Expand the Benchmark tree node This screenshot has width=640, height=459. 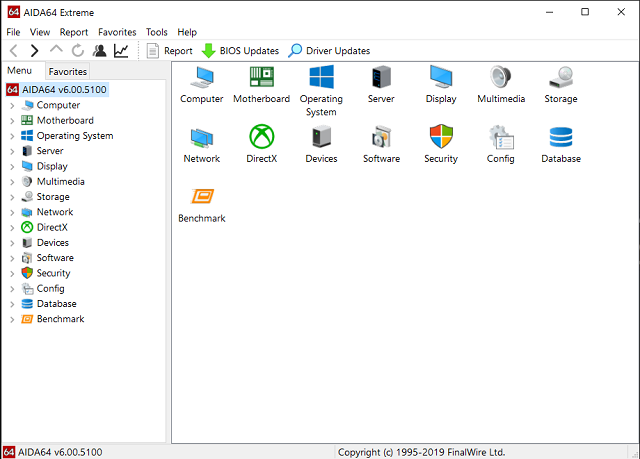click(x=12, y=319)
